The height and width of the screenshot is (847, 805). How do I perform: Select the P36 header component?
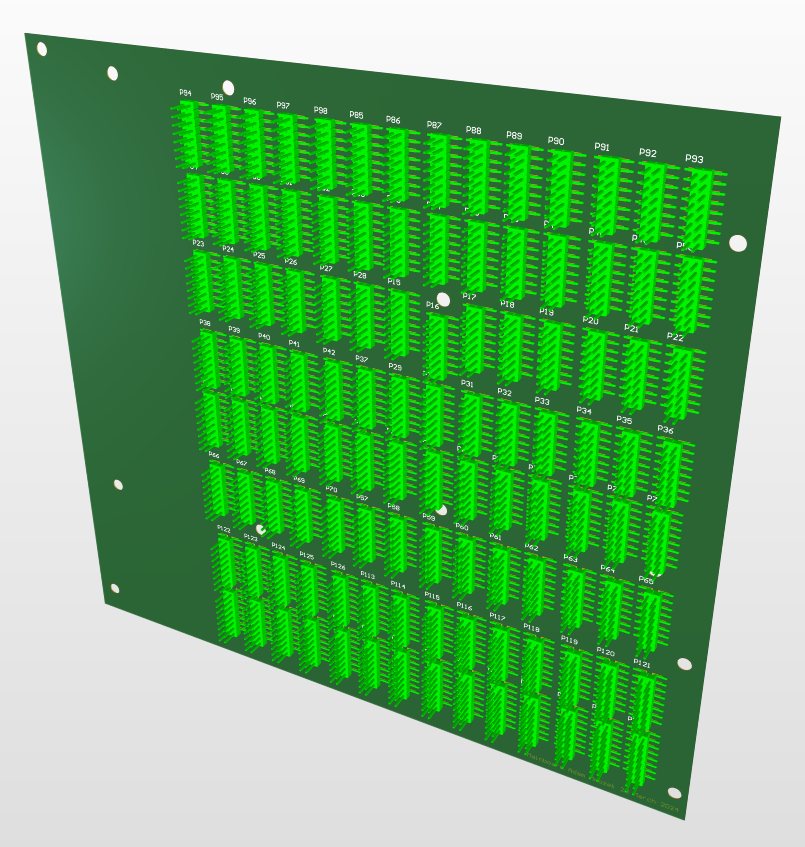(669, 474)
